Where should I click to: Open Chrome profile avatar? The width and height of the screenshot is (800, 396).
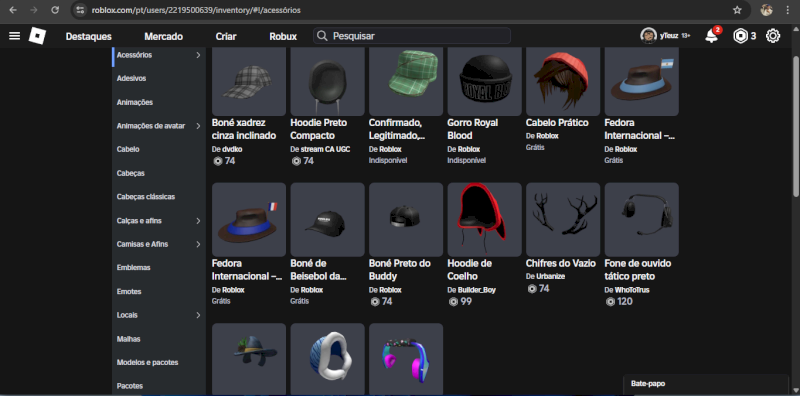[x=766, y=10]
